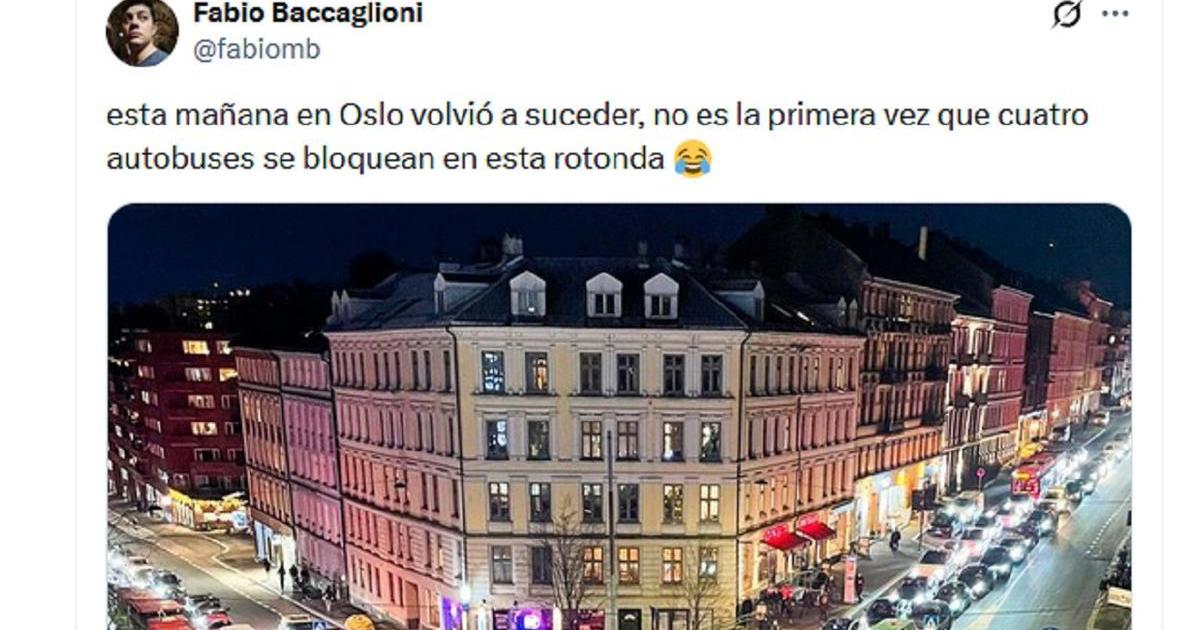Open the Oslo street photo attachment

pyautogui.click(x=619, y=417)
